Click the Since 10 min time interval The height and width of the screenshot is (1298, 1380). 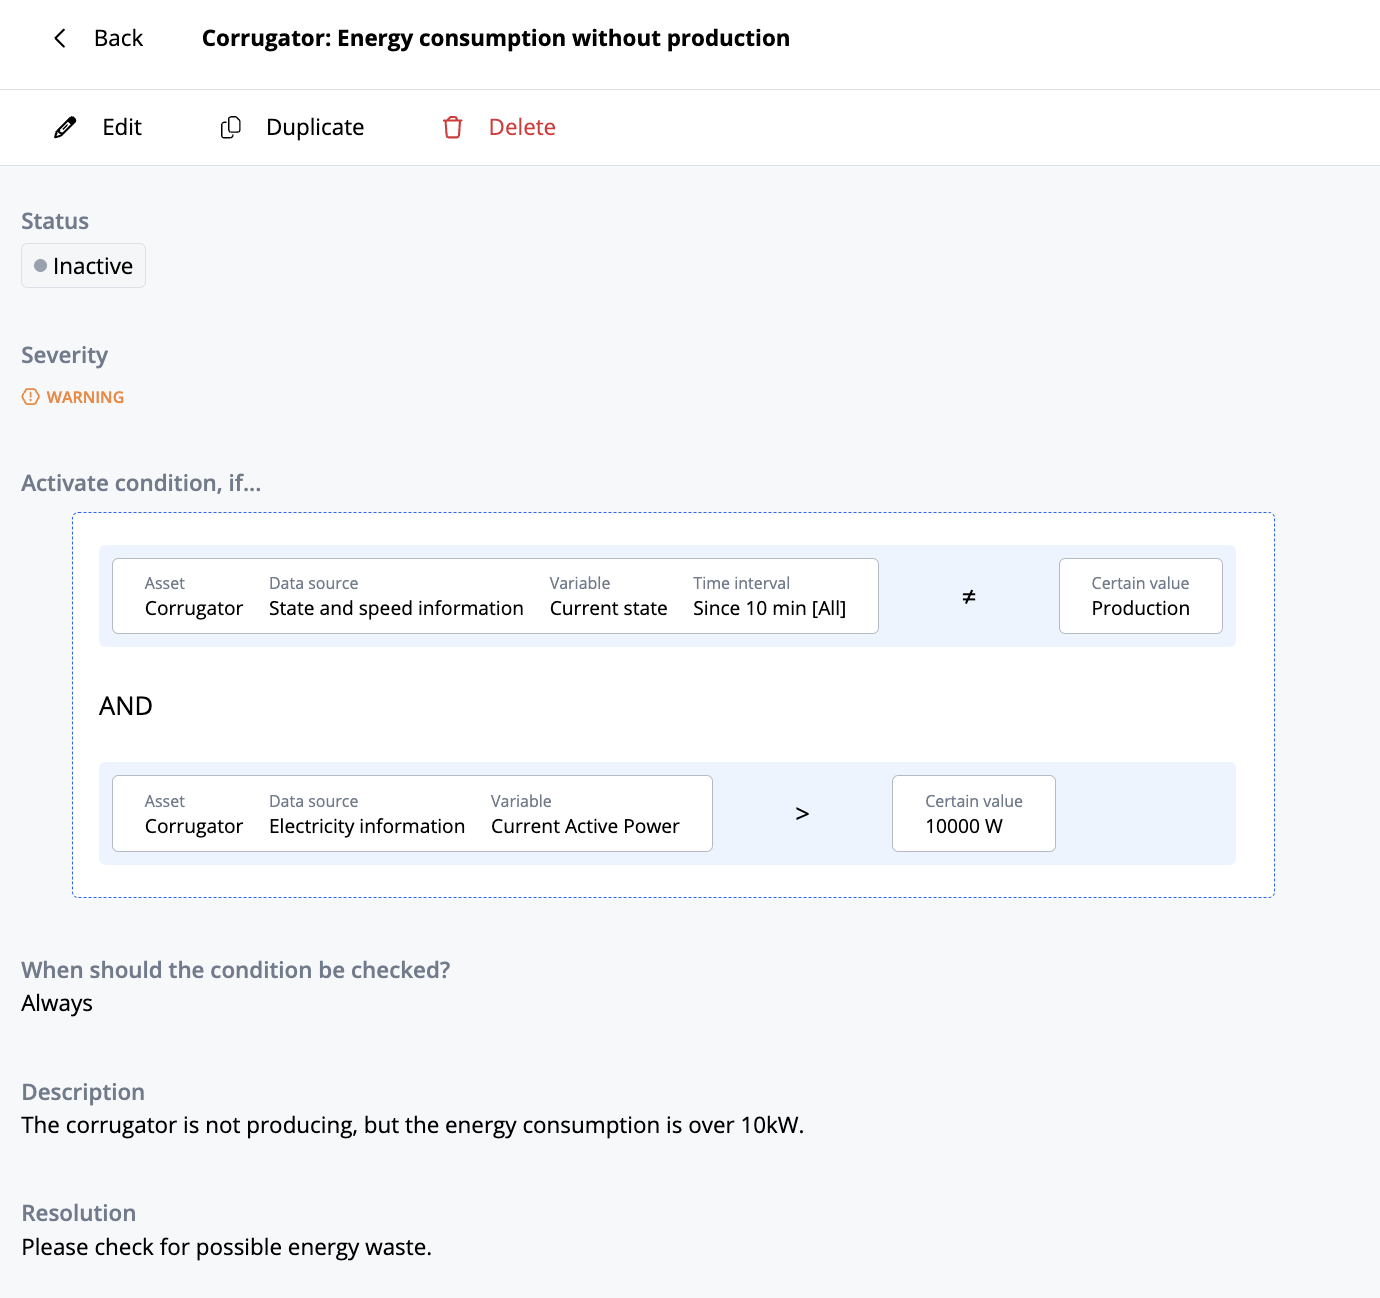click(769, 608)
